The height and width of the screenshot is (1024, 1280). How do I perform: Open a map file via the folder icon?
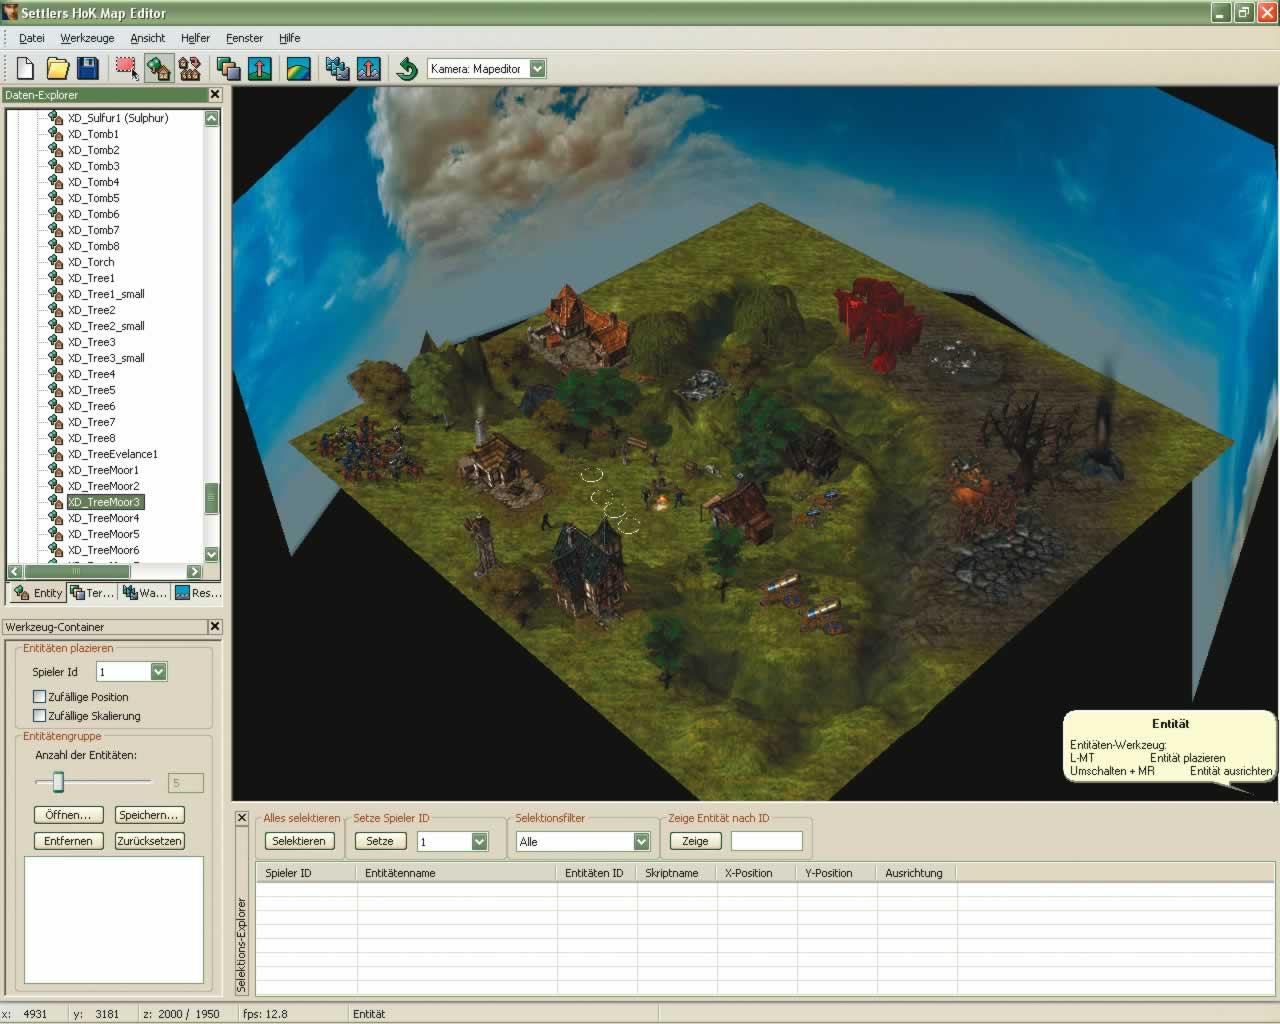[x=58, y=68]
